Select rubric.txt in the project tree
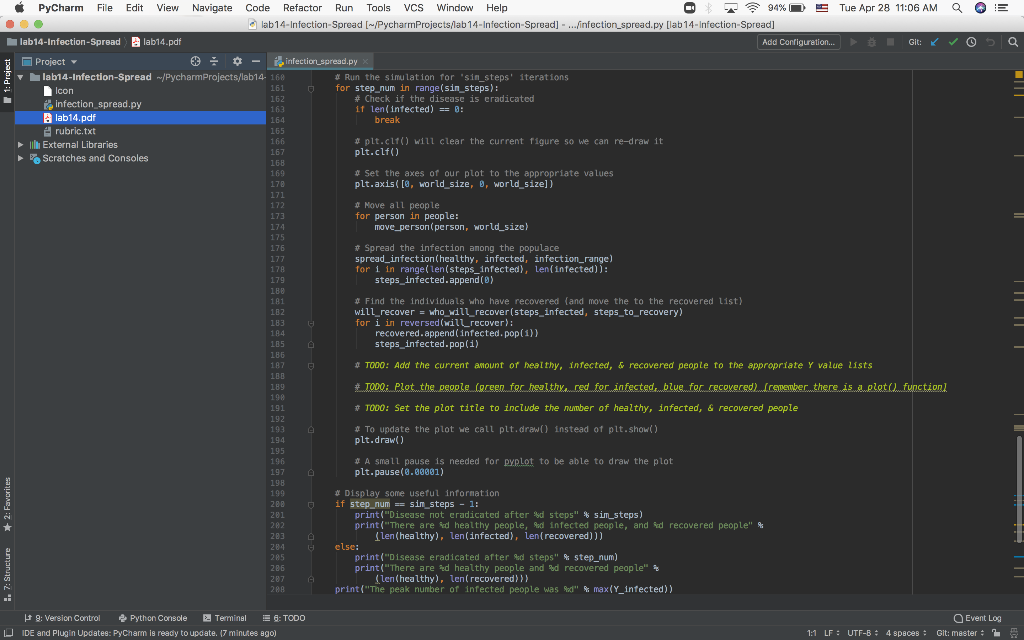Image resolution: width=1024 pixels, height=640 pixels. (75, 131)
